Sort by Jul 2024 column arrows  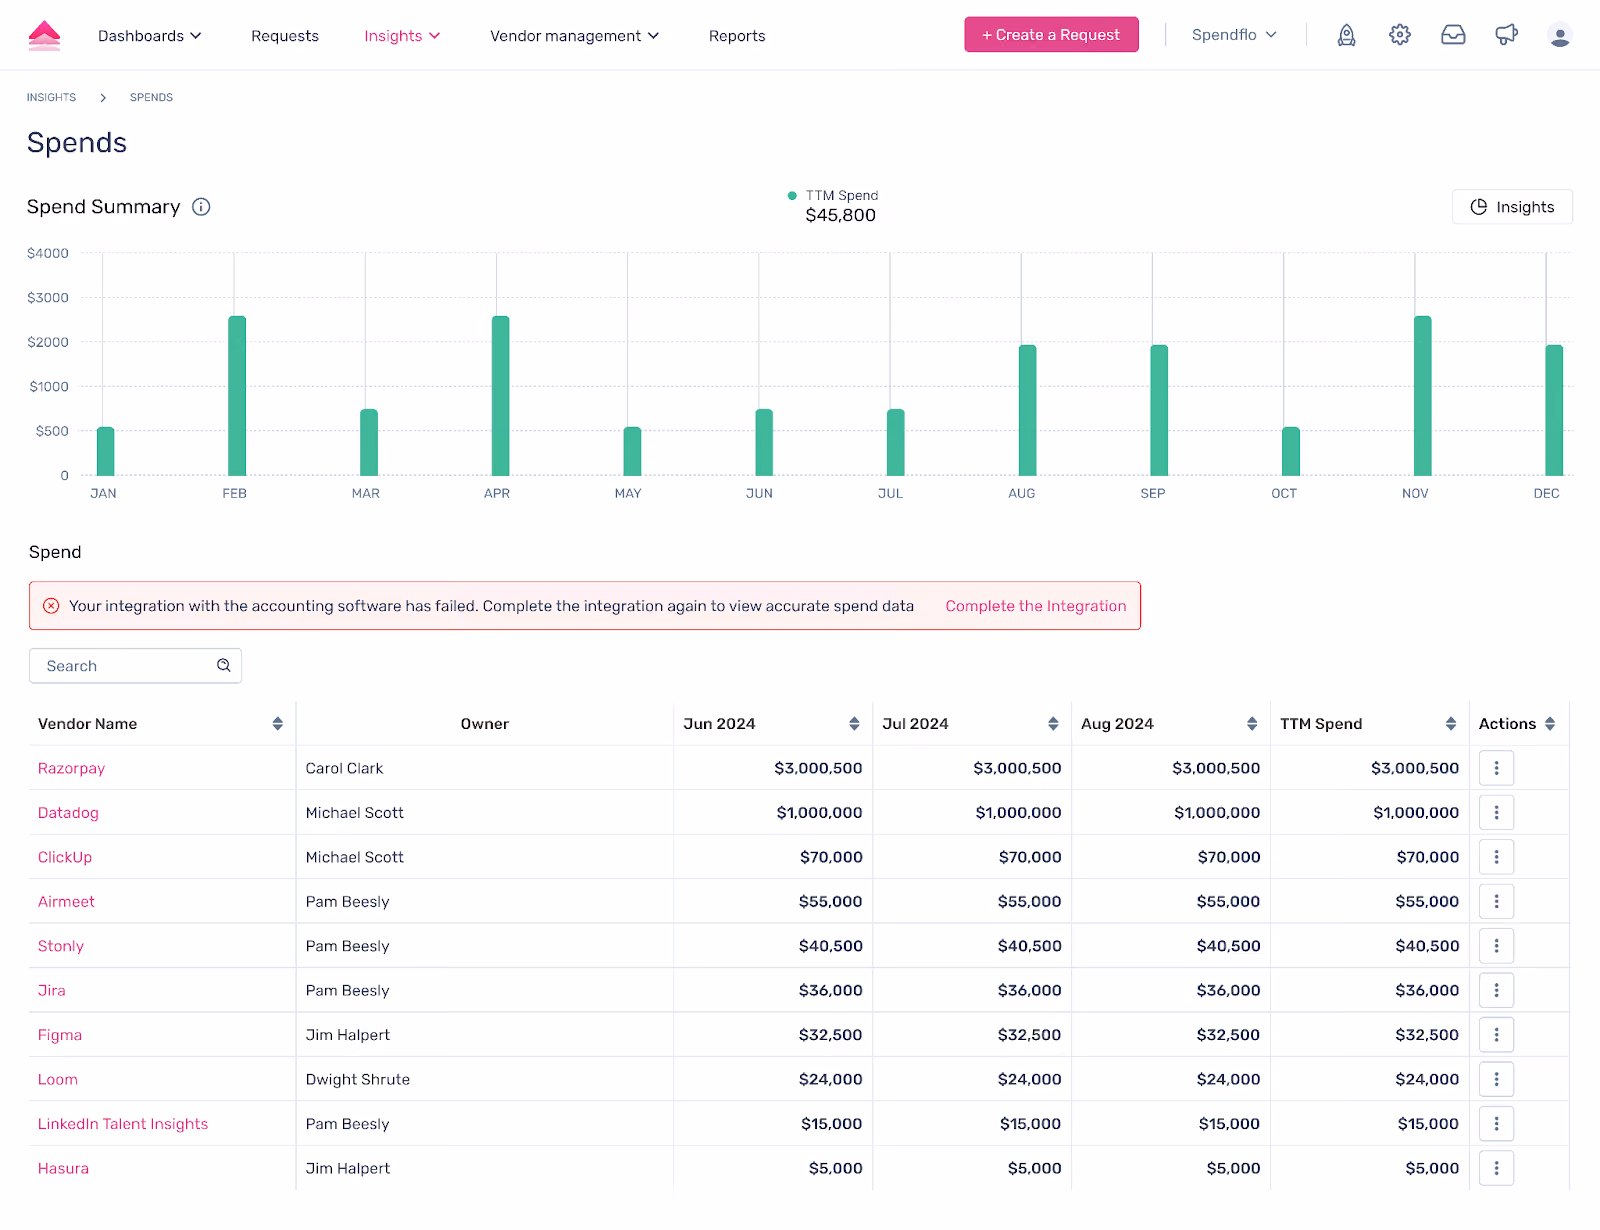coord(1053,724)
